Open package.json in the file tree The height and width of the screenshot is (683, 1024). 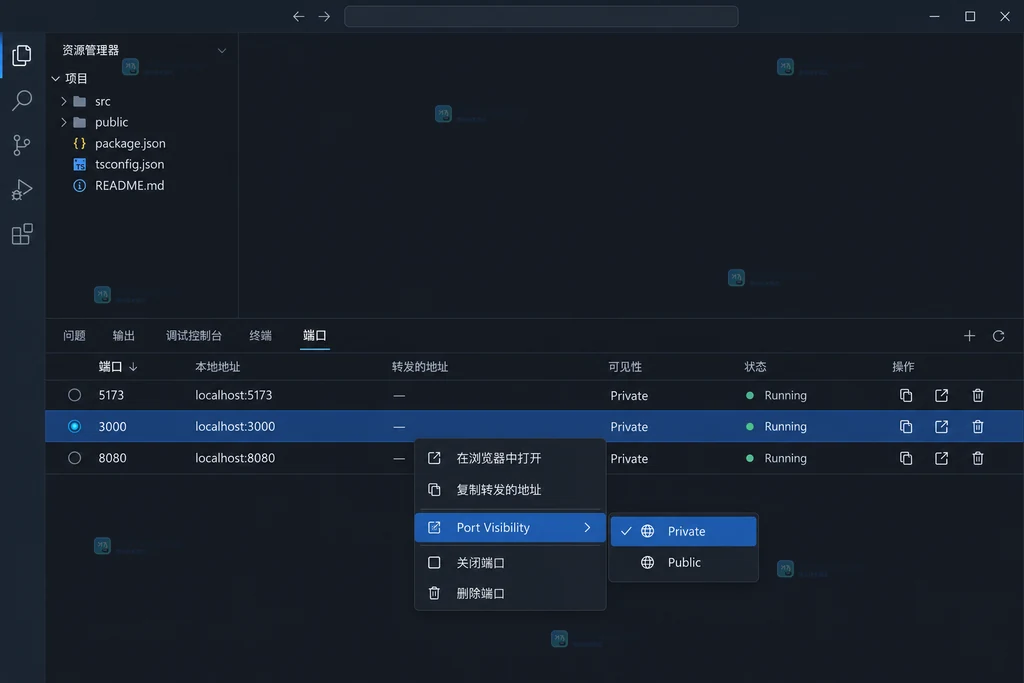[x=130, y=143]
